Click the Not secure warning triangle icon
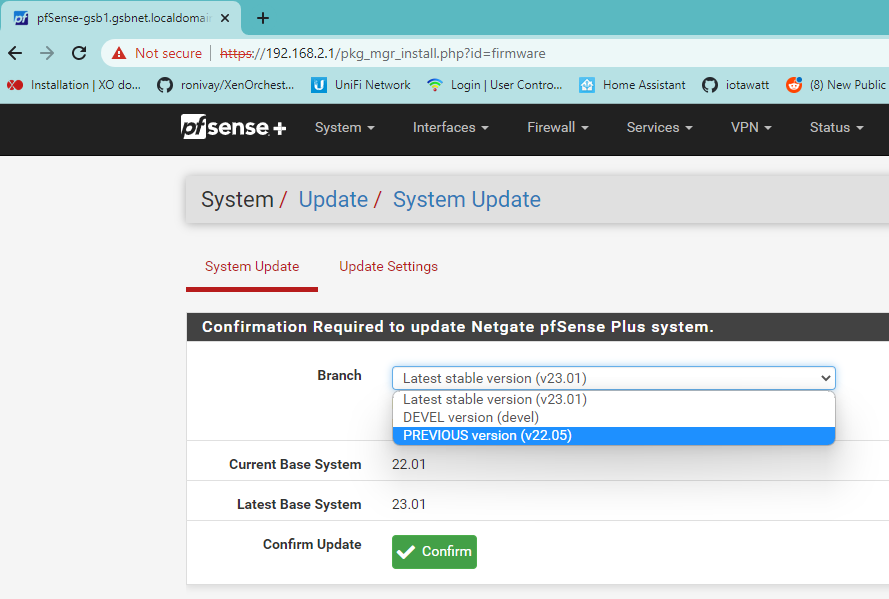The height and width of the screenshot is (599, 889). (x=119, y=53)
